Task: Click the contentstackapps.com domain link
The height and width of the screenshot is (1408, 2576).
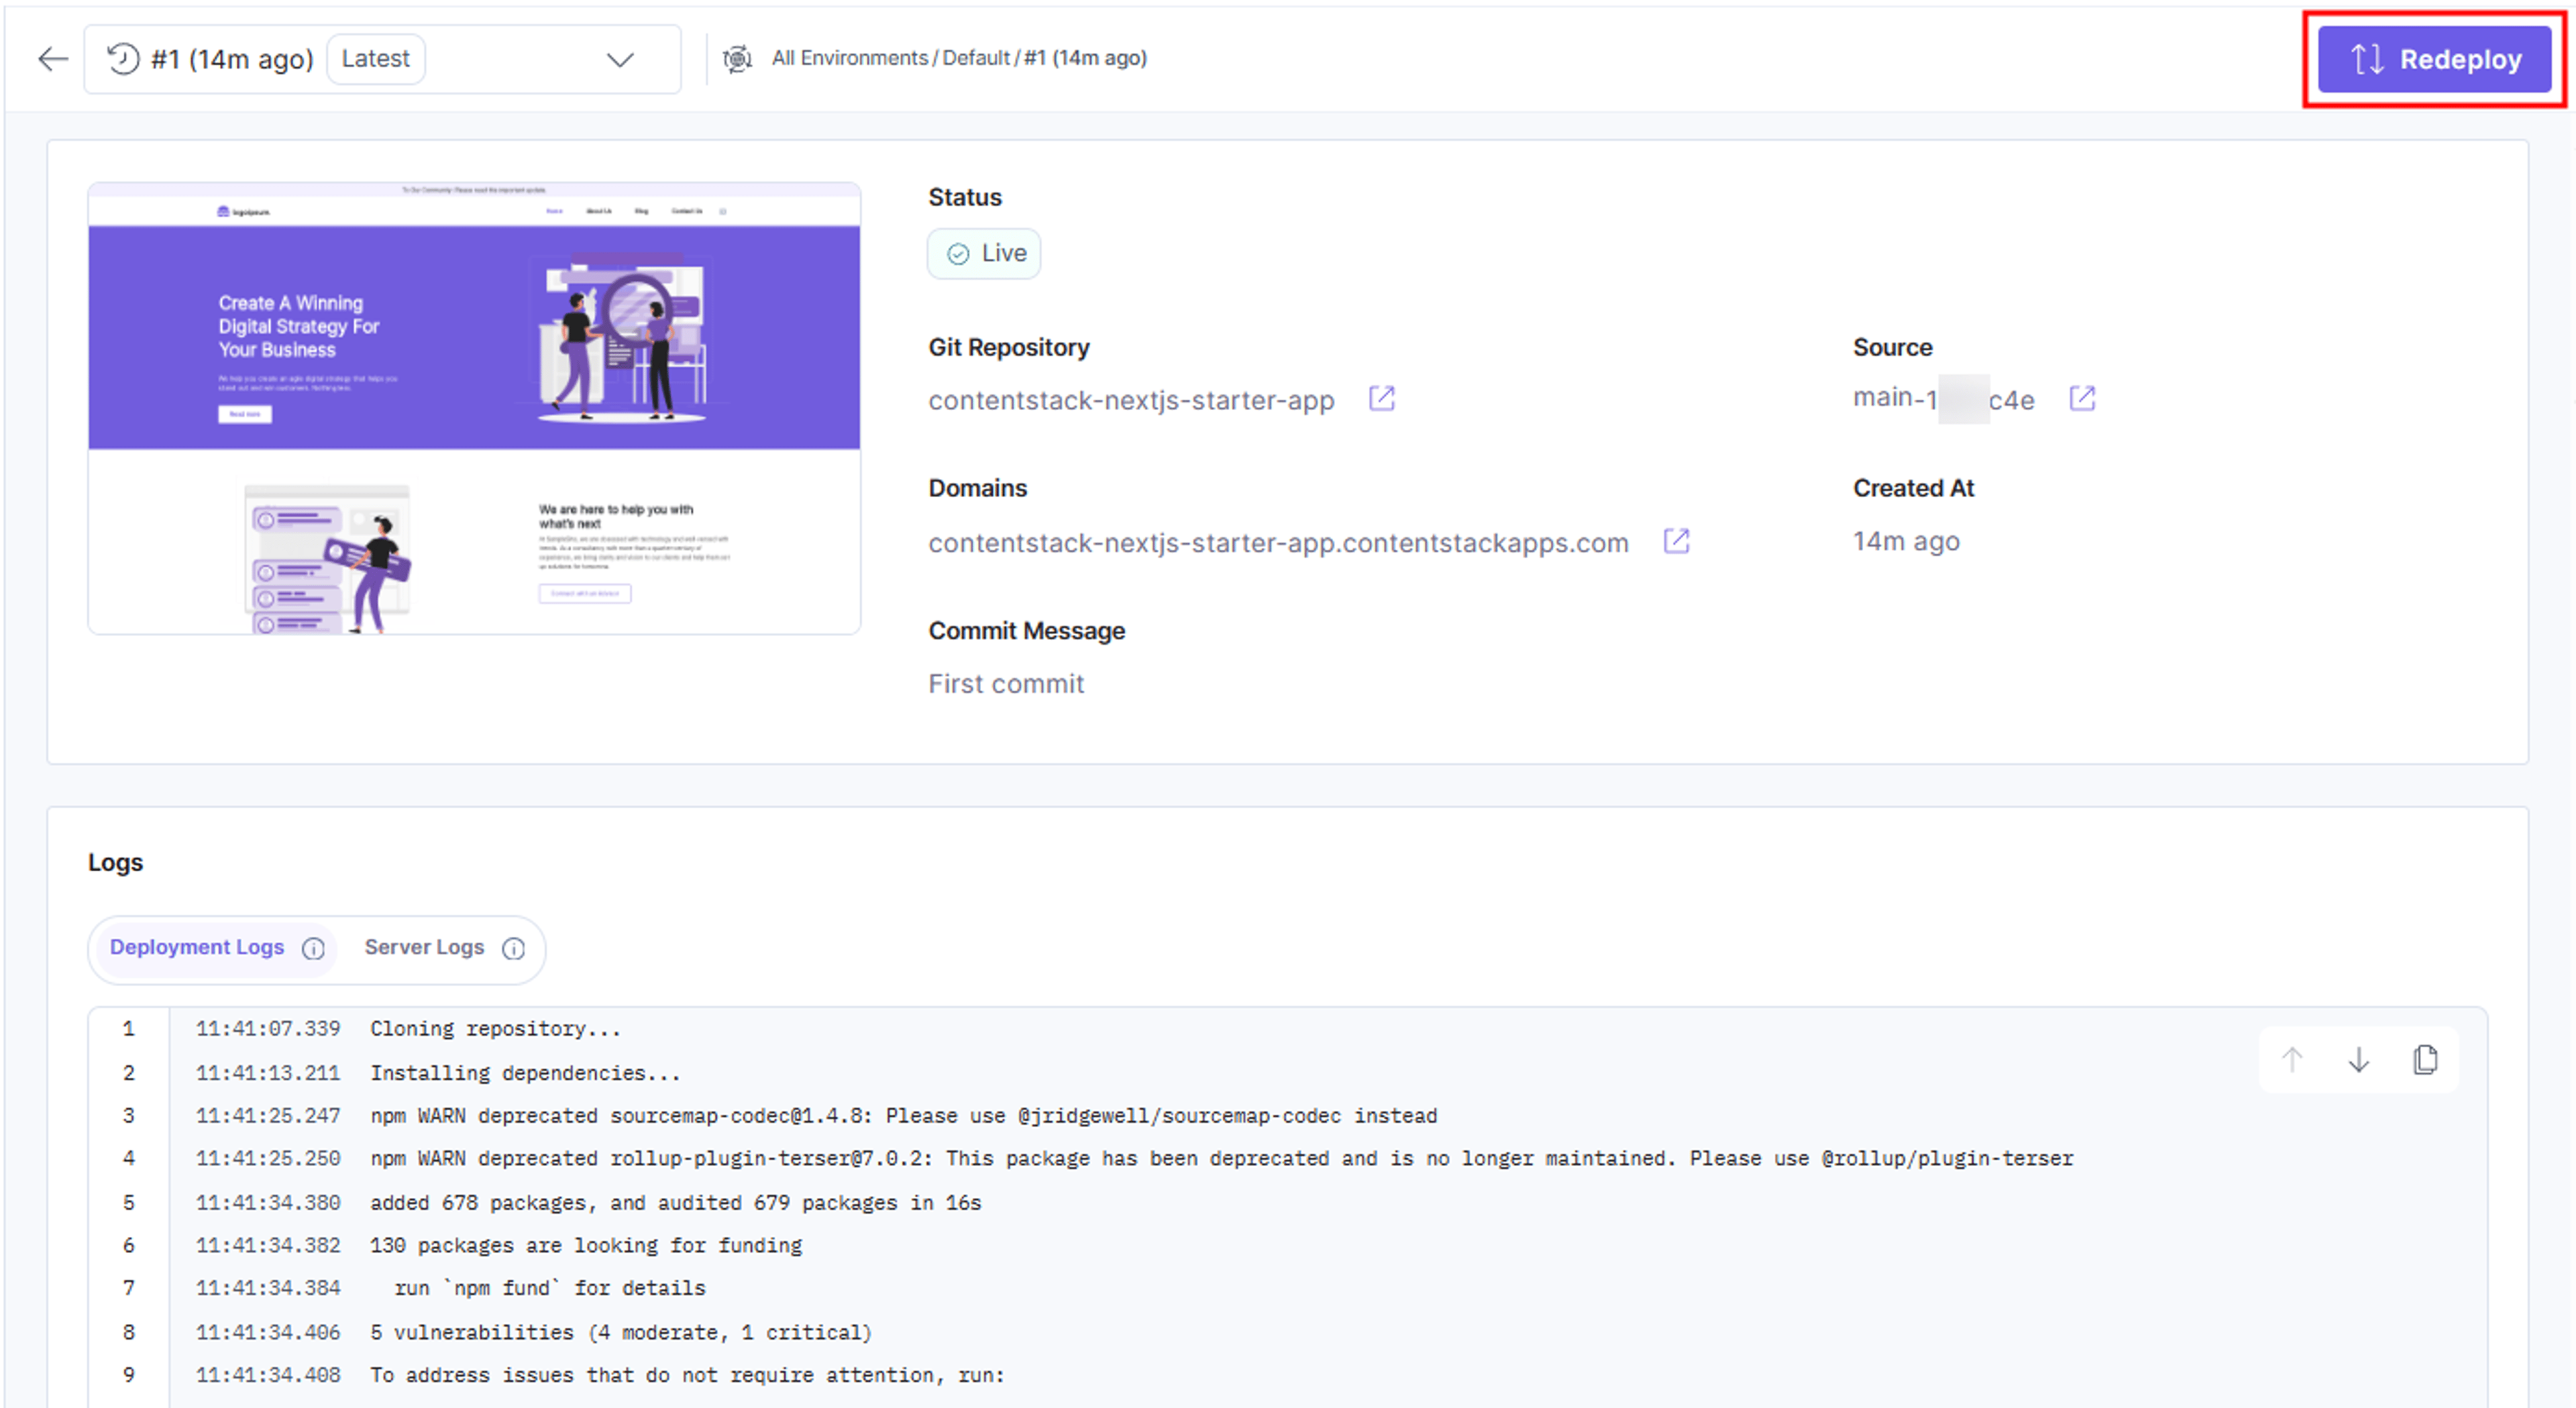Action: click(1278, 543)
